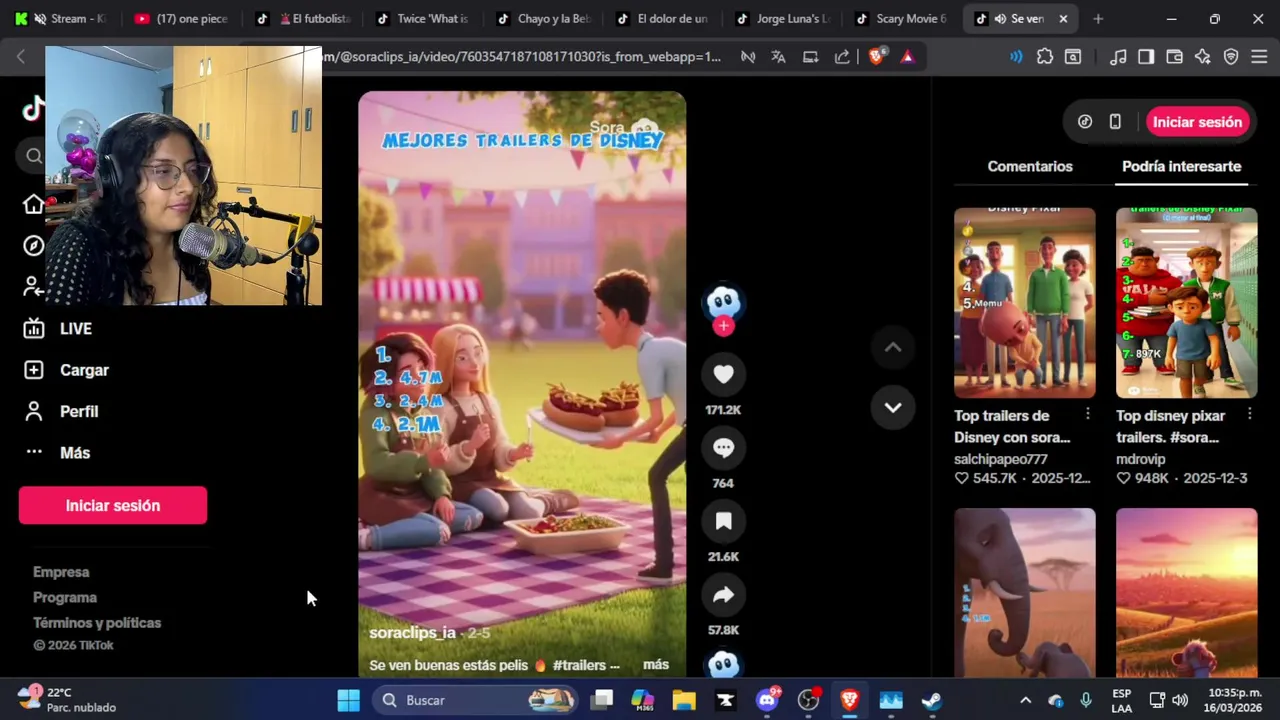Viewport: 1280px width, 720px height.
Task: Toggle the browser sidebar panel icon
Action: [x=1146, y=57]
